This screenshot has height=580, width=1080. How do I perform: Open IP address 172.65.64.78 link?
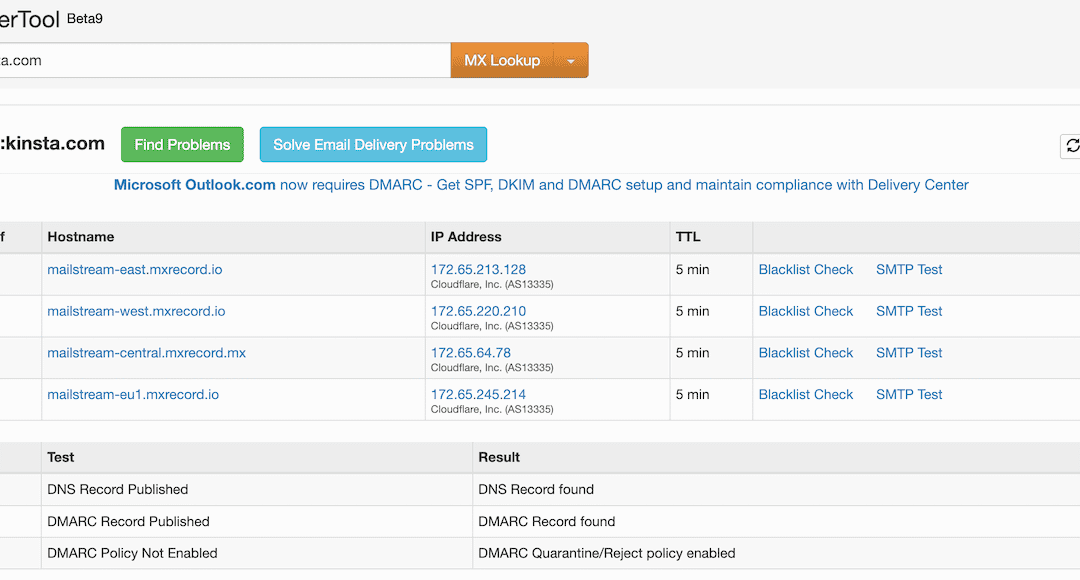point(471,353)
